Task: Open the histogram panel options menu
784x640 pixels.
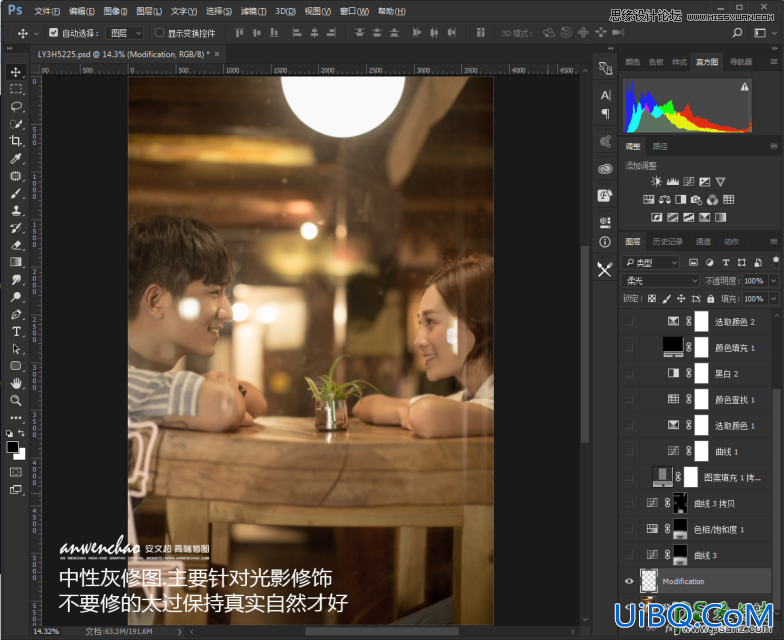Action: (x=774, y=62)
